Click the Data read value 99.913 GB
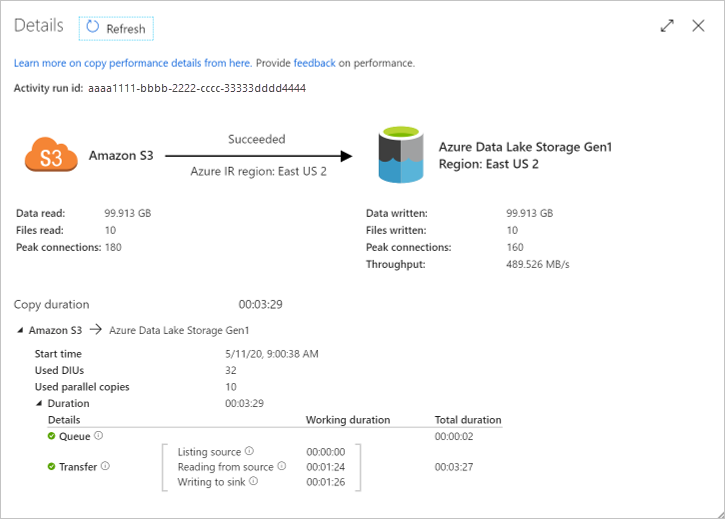725x519 pixels. point(128,213)
